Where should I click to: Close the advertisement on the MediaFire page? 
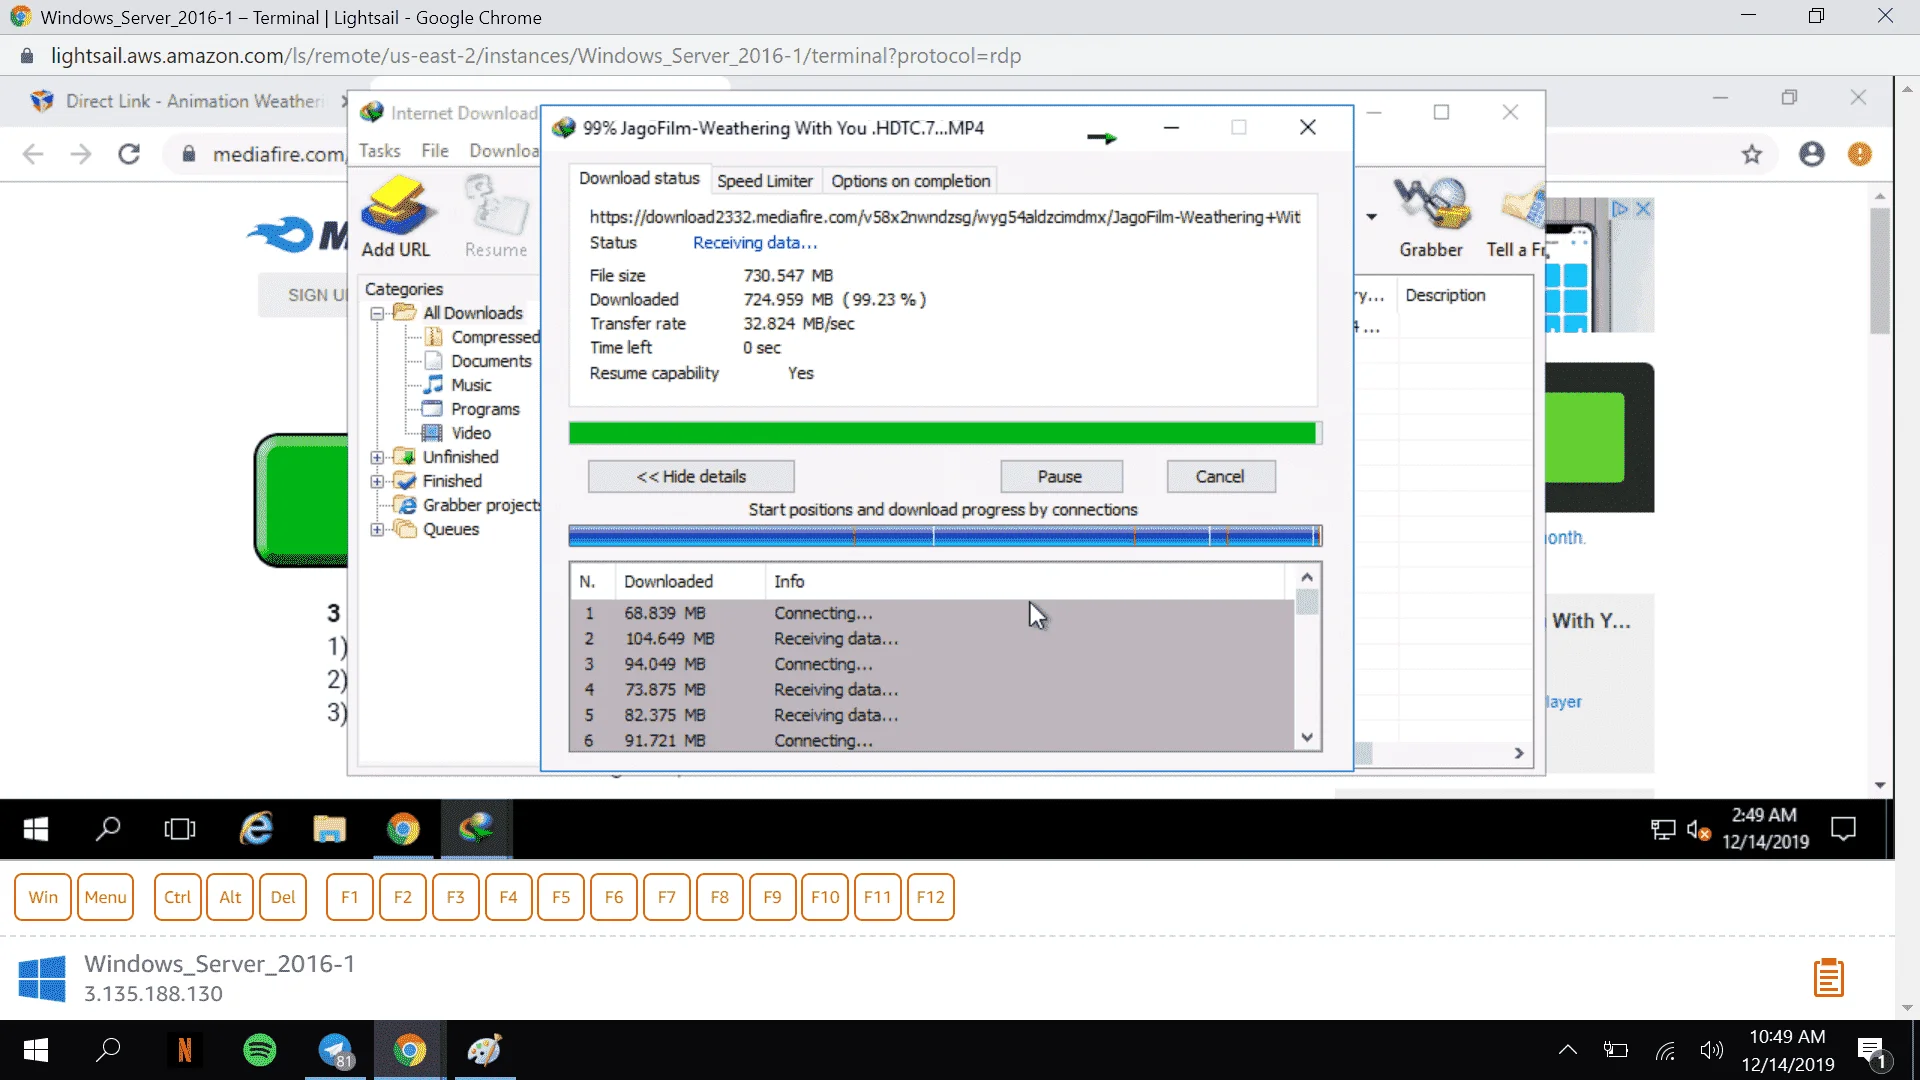[1643, 209]
